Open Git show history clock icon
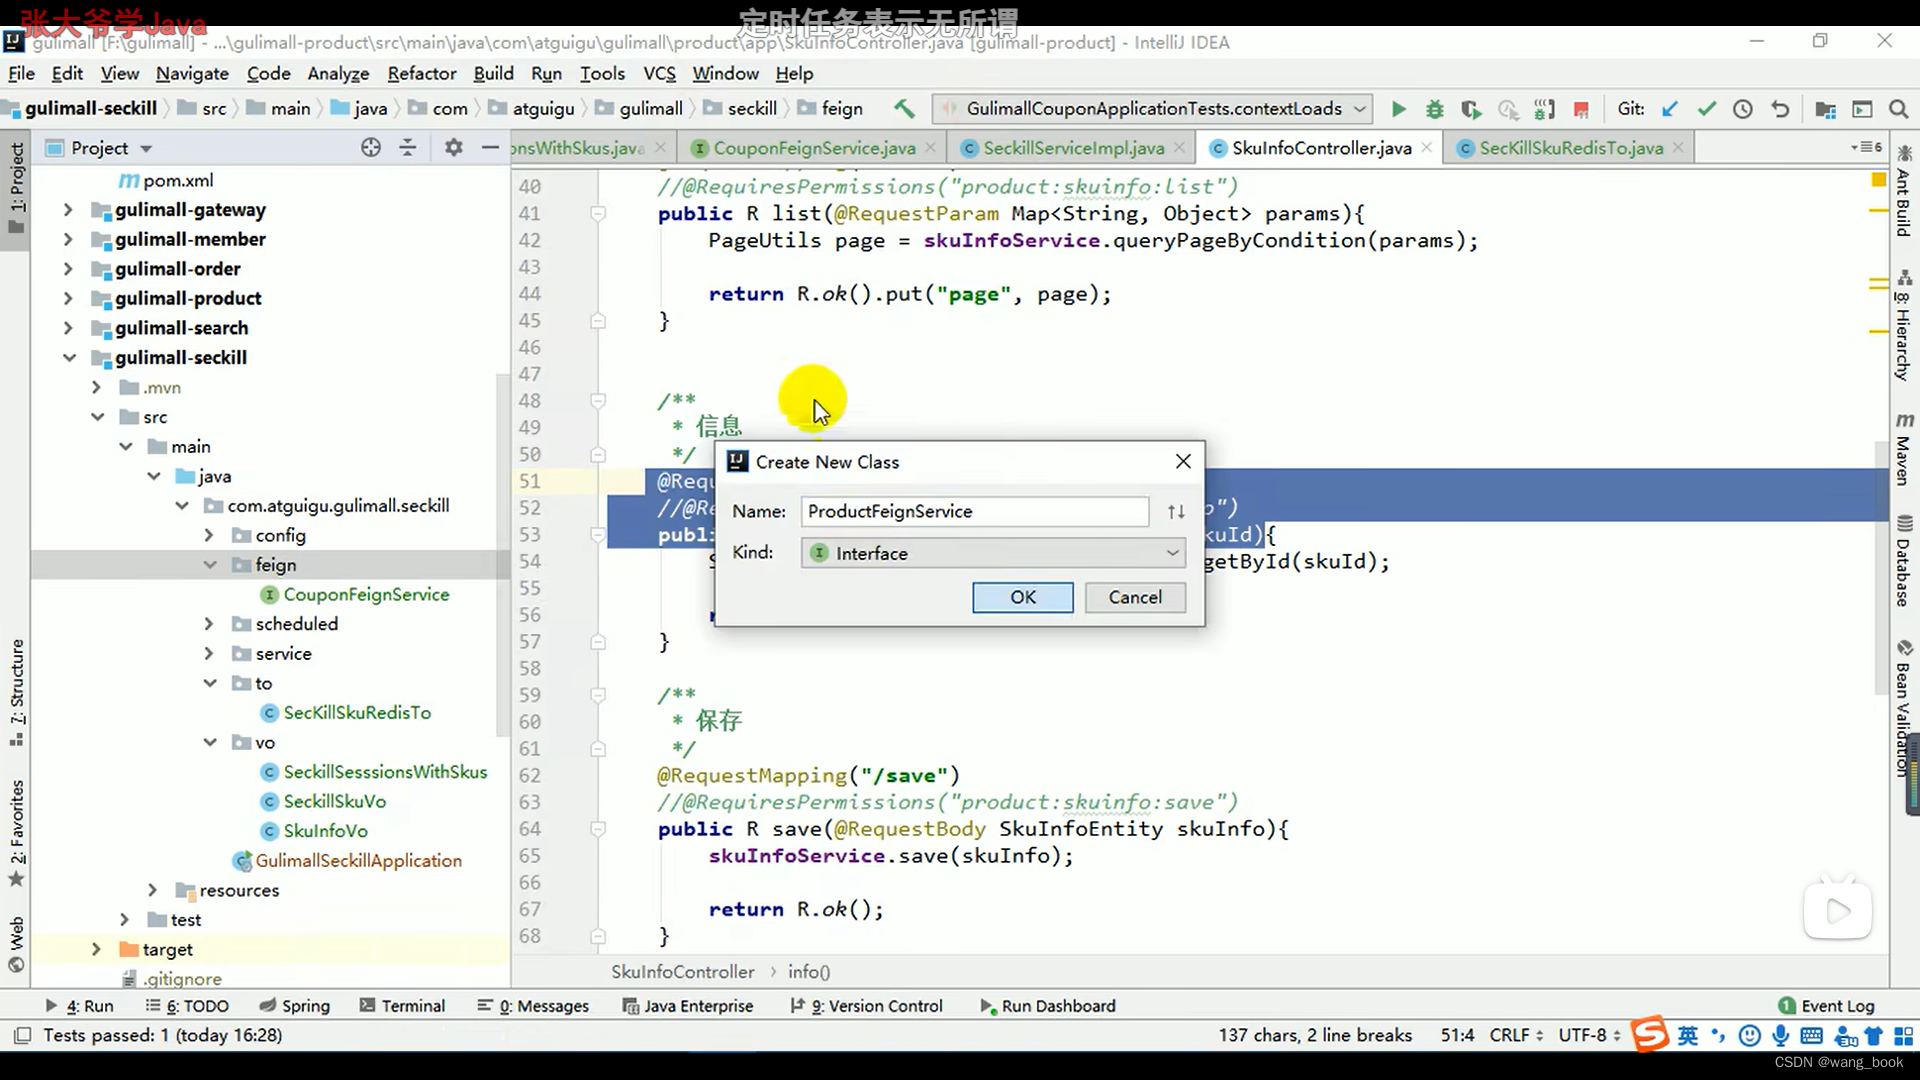 click(1742, 109)
